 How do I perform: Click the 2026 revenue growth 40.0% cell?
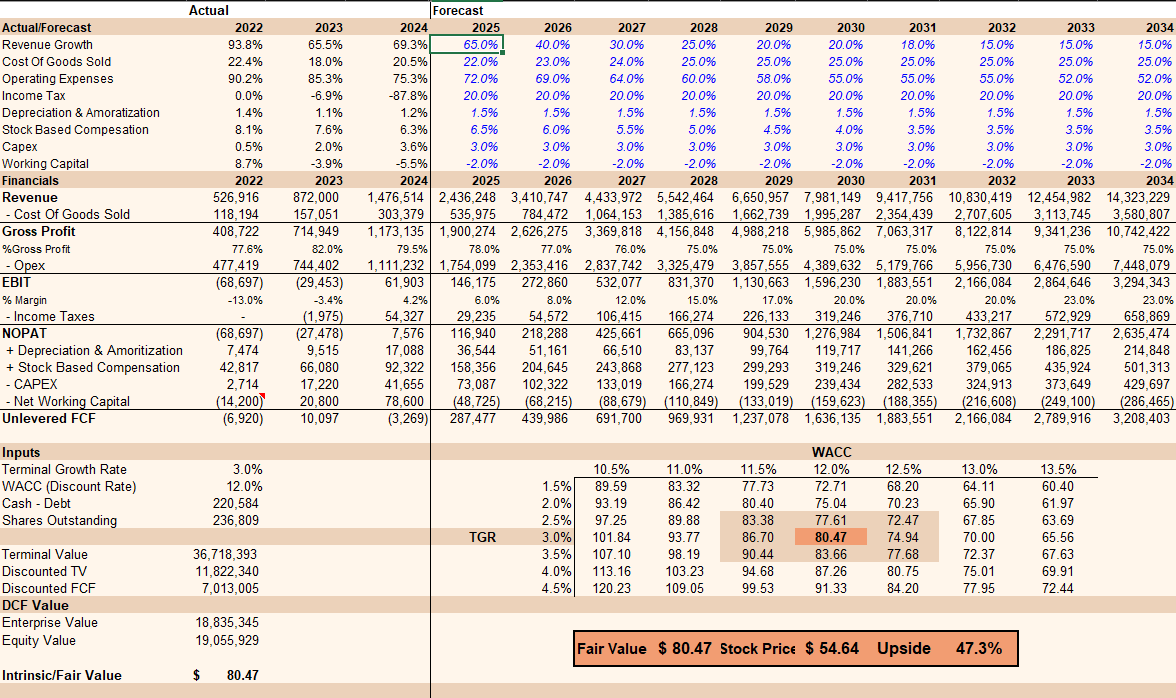click(x=552, y=45)
